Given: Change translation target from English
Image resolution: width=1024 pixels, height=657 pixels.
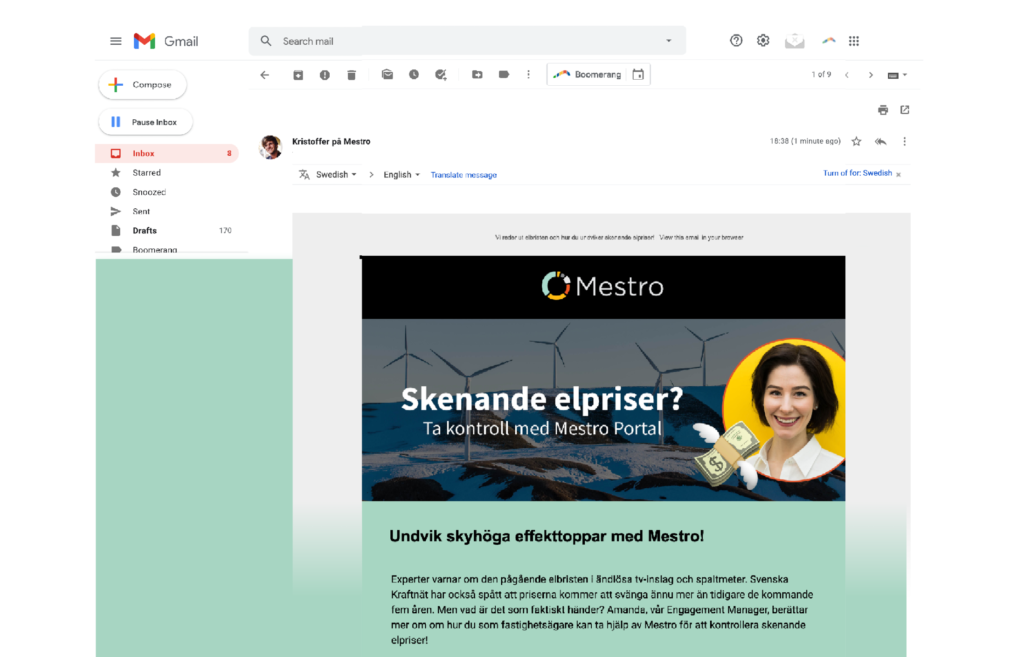Looking at the screenshot, I should click(x=398, y=174).
